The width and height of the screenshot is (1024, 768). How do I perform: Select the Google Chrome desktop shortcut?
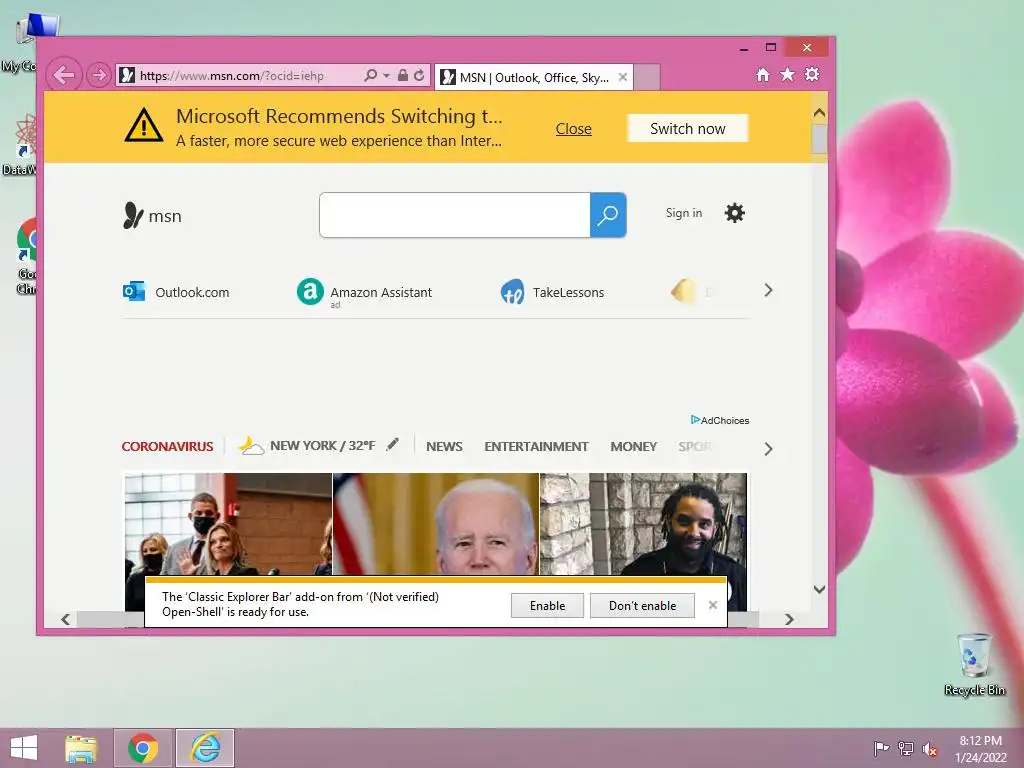(26, 257)
